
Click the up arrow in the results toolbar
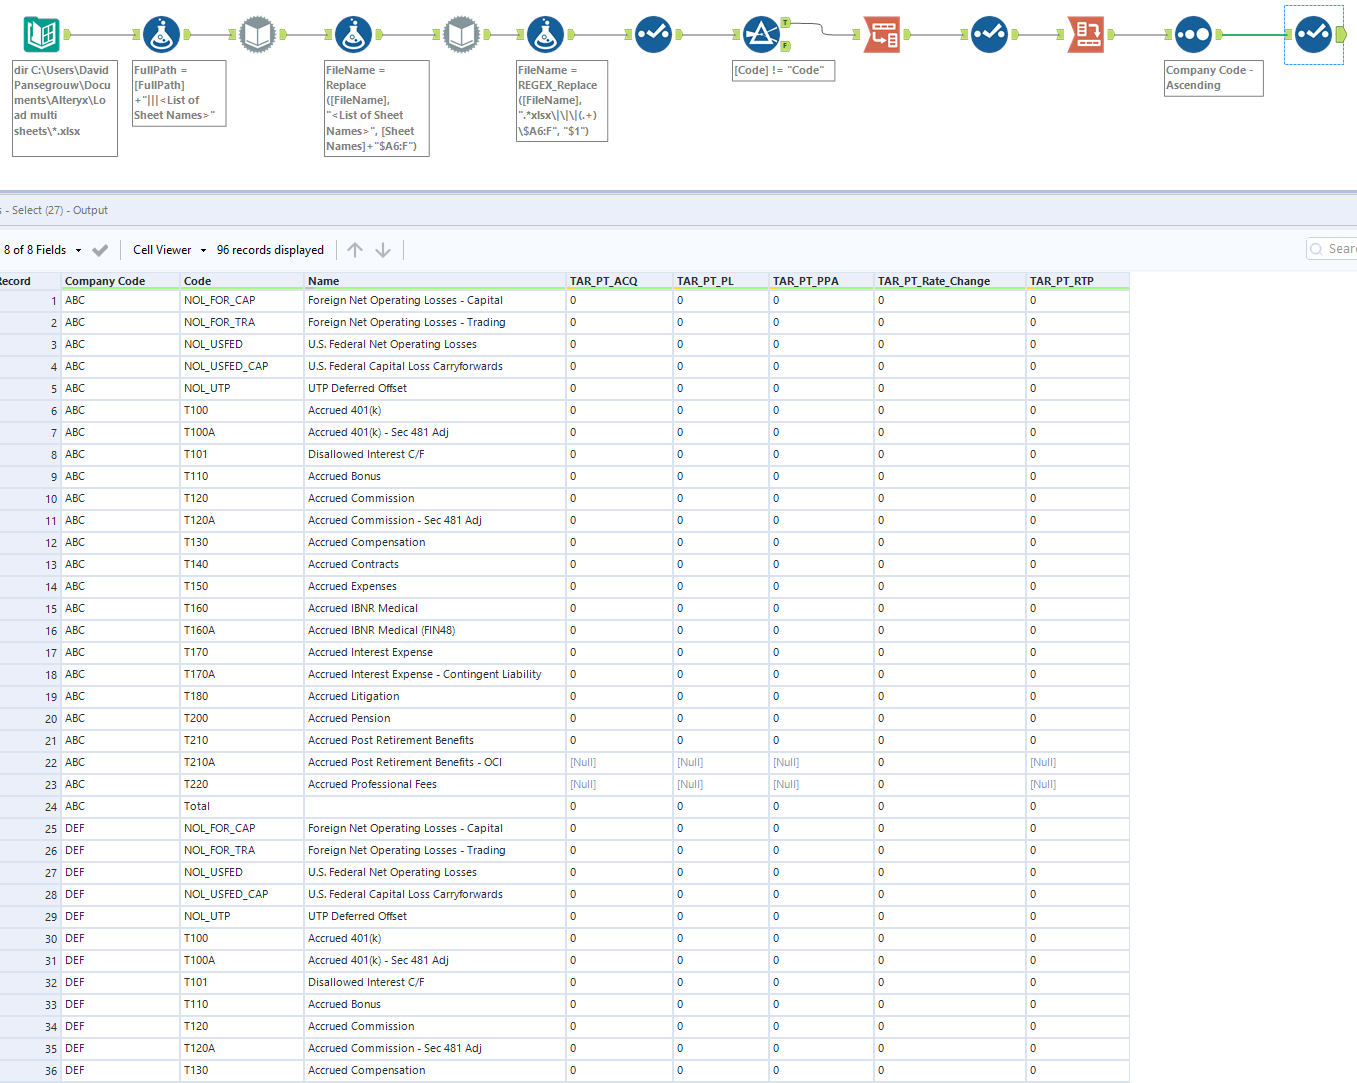[355, 250]
